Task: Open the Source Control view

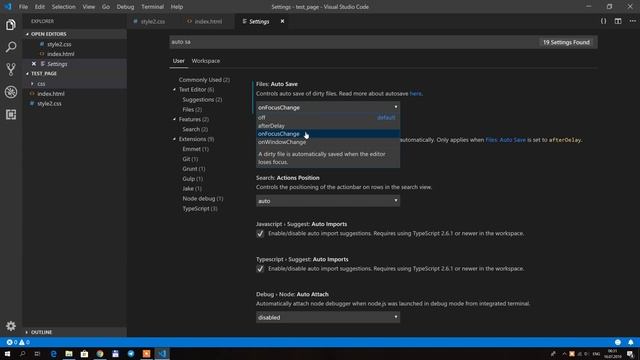Action: 11,69
